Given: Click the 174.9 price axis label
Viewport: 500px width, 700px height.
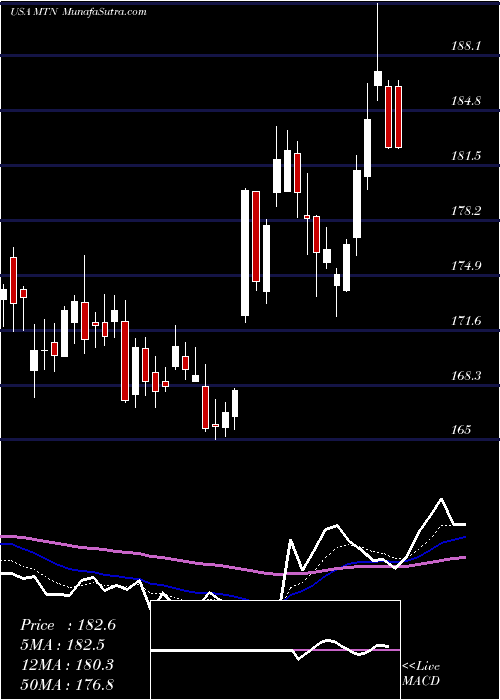Looking at the screenshot, I should tap(466, 266).
